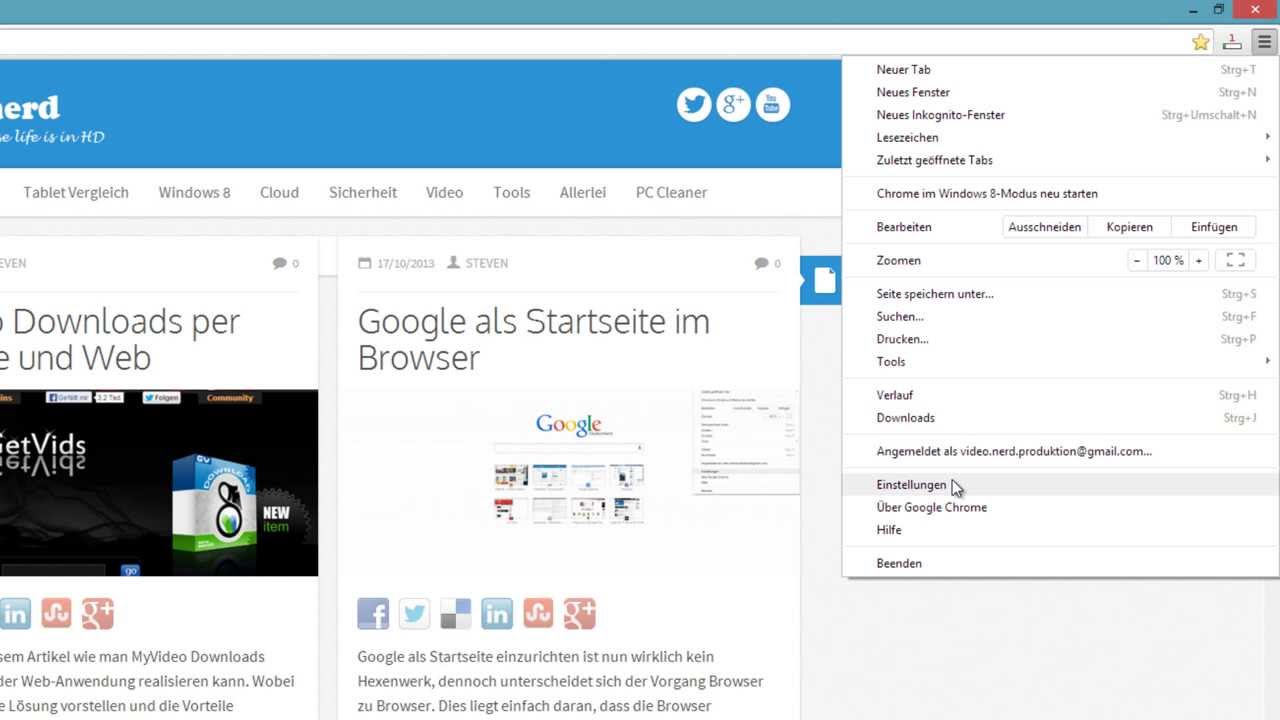Open Verlauf from menu

pyautogui.click(x=1061, y=395)
